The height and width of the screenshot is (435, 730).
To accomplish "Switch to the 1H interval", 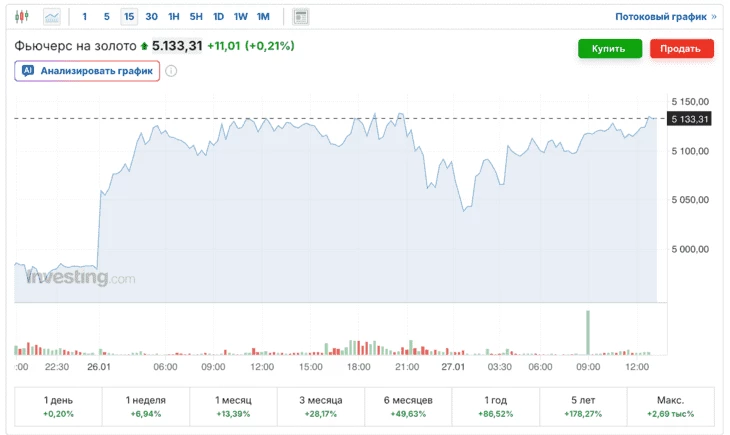I will pos(174,17).
